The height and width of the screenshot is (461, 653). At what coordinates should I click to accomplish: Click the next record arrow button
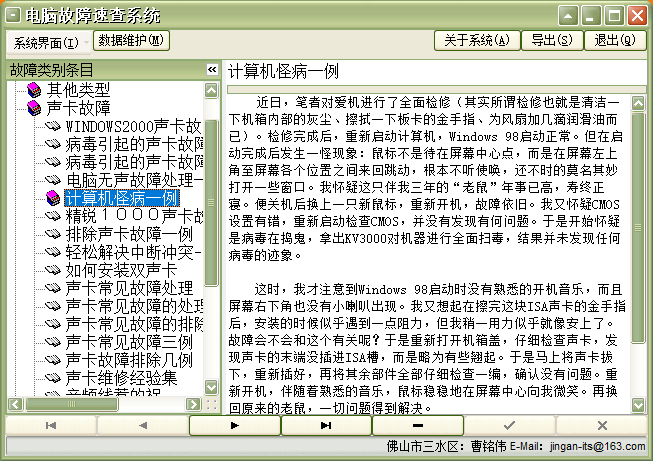[x=234, y=425]
